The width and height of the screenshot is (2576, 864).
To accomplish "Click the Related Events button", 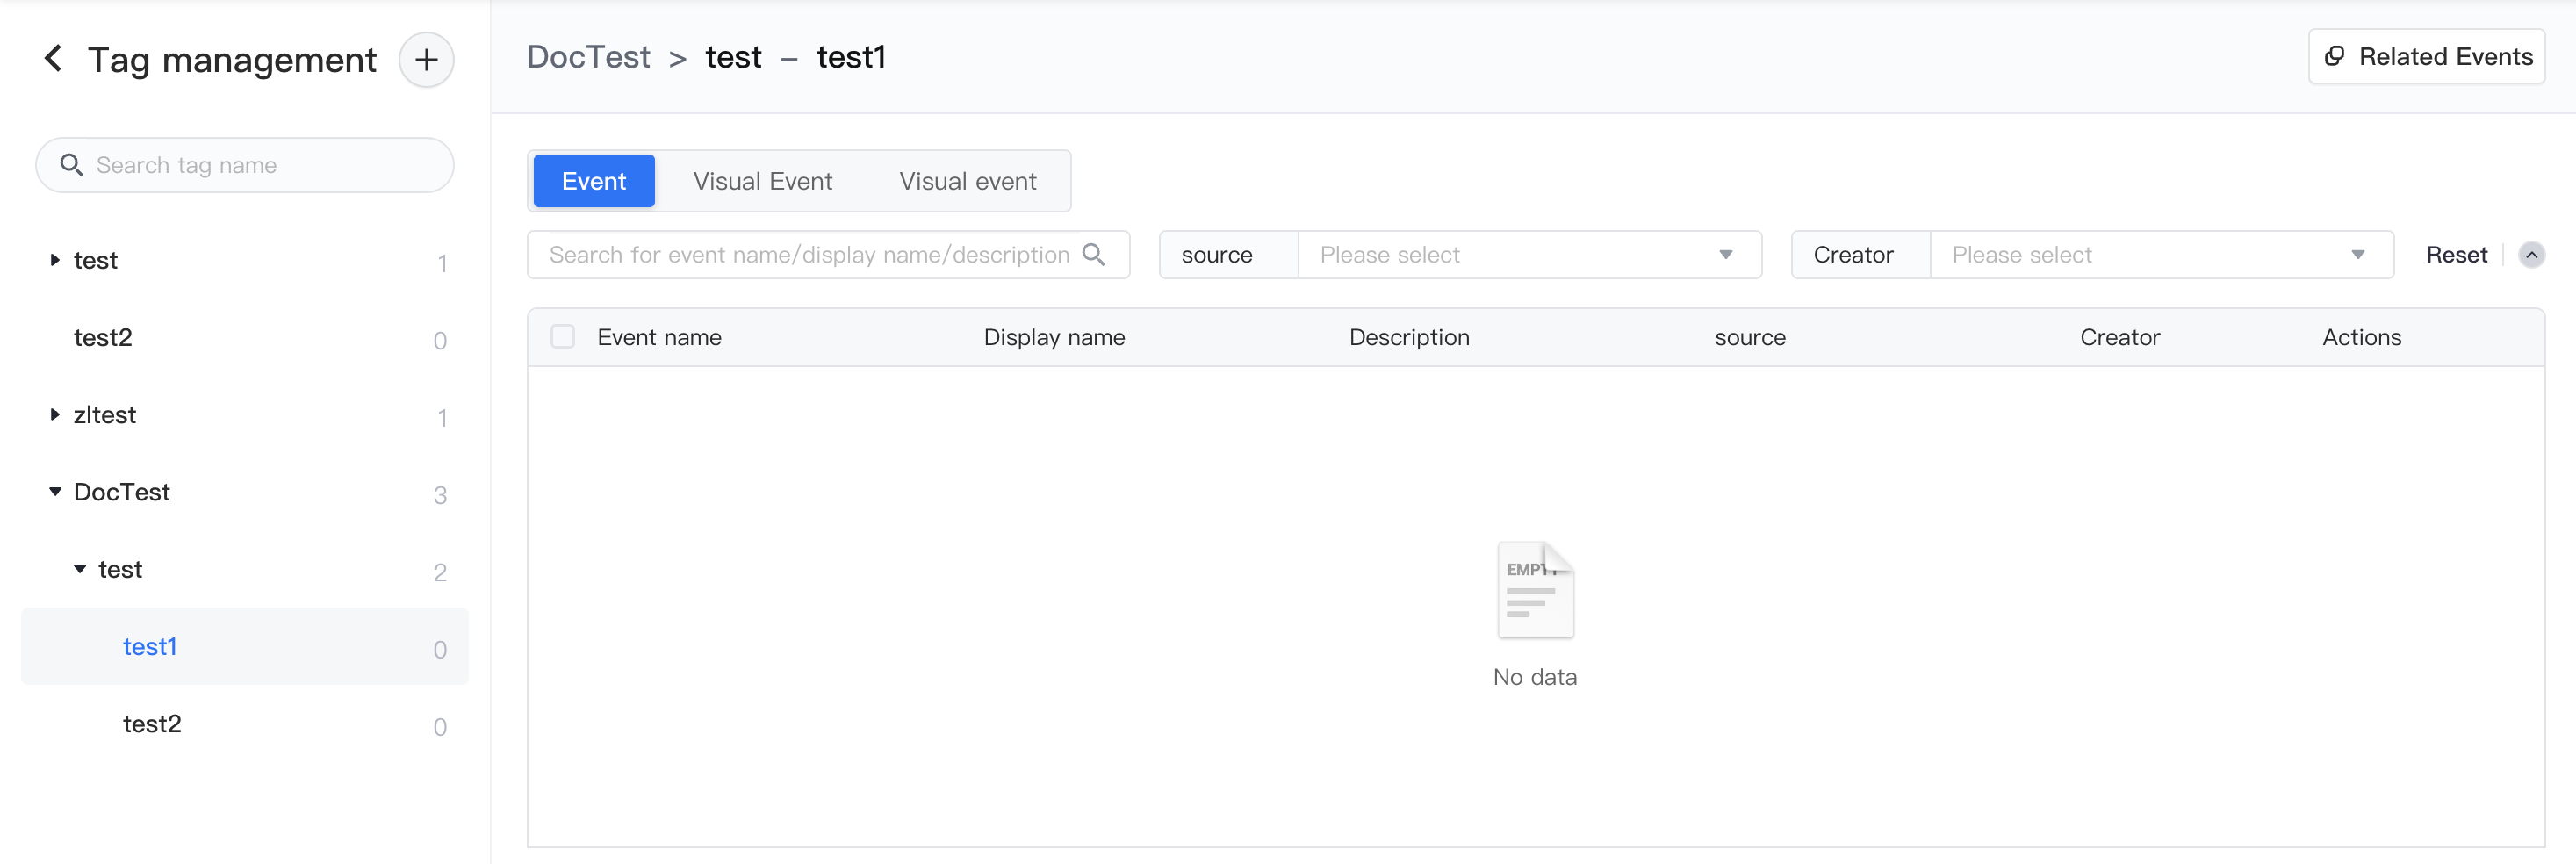I will pos(2427,57).
